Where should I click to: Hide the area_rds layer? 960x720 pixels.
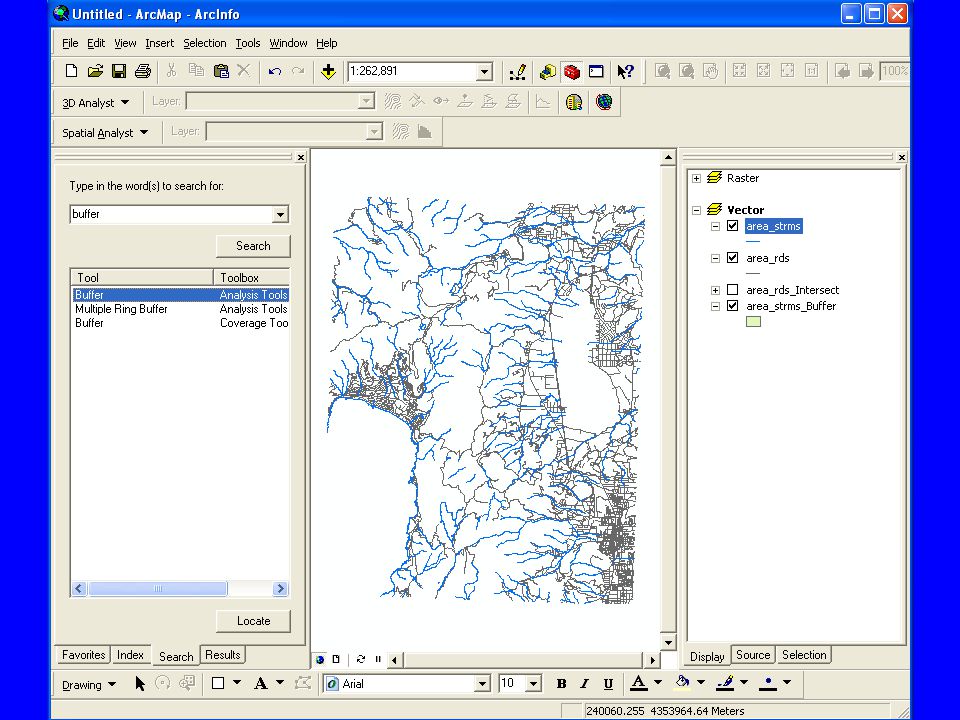(x=732, y=258)
